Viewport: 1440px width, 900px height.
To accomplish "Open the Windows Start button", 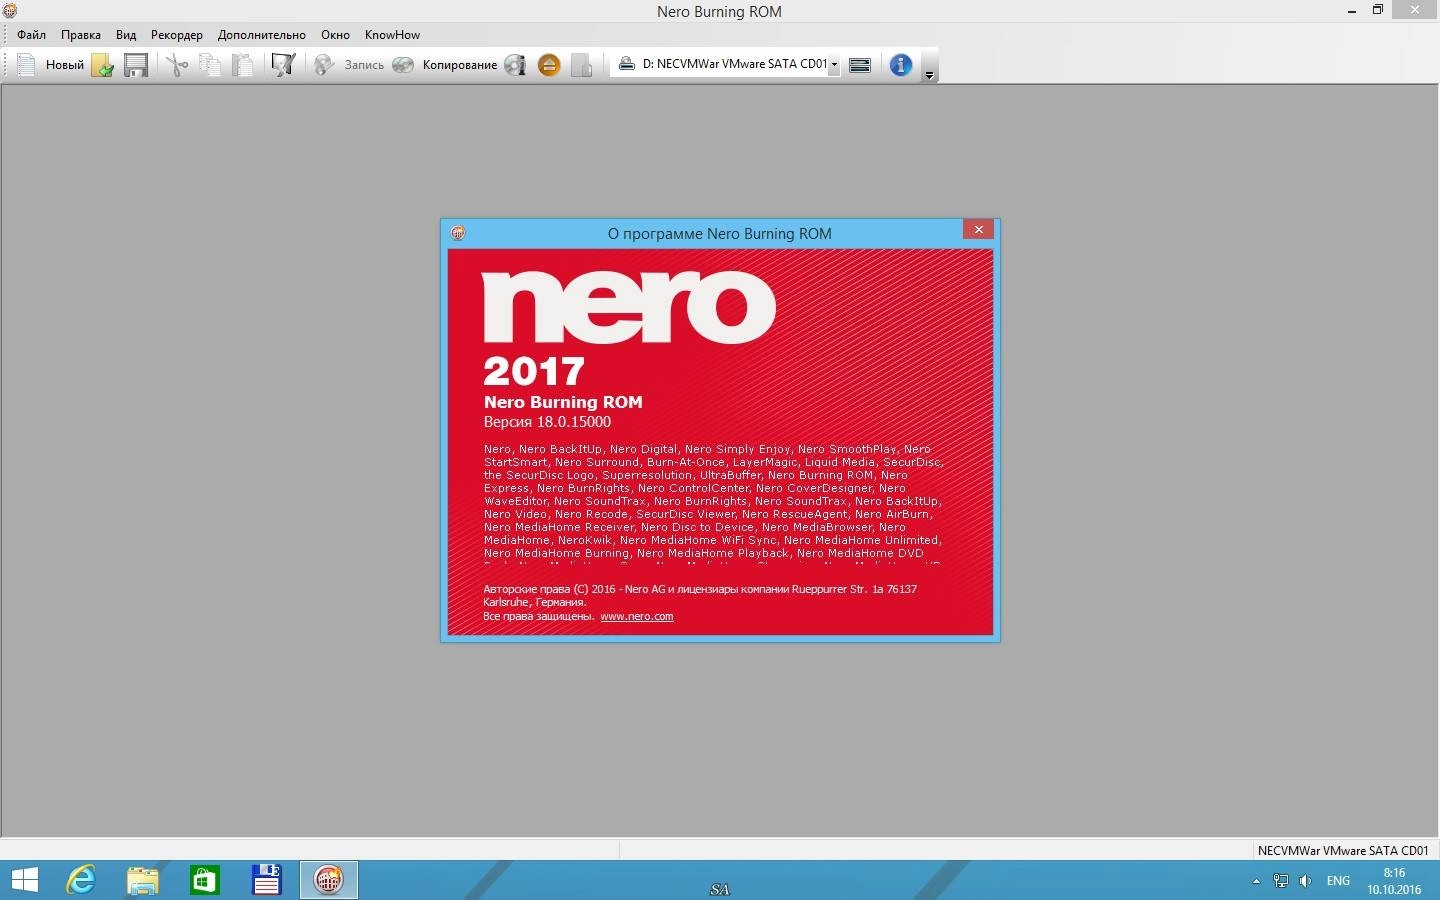I will coord(24,880).
